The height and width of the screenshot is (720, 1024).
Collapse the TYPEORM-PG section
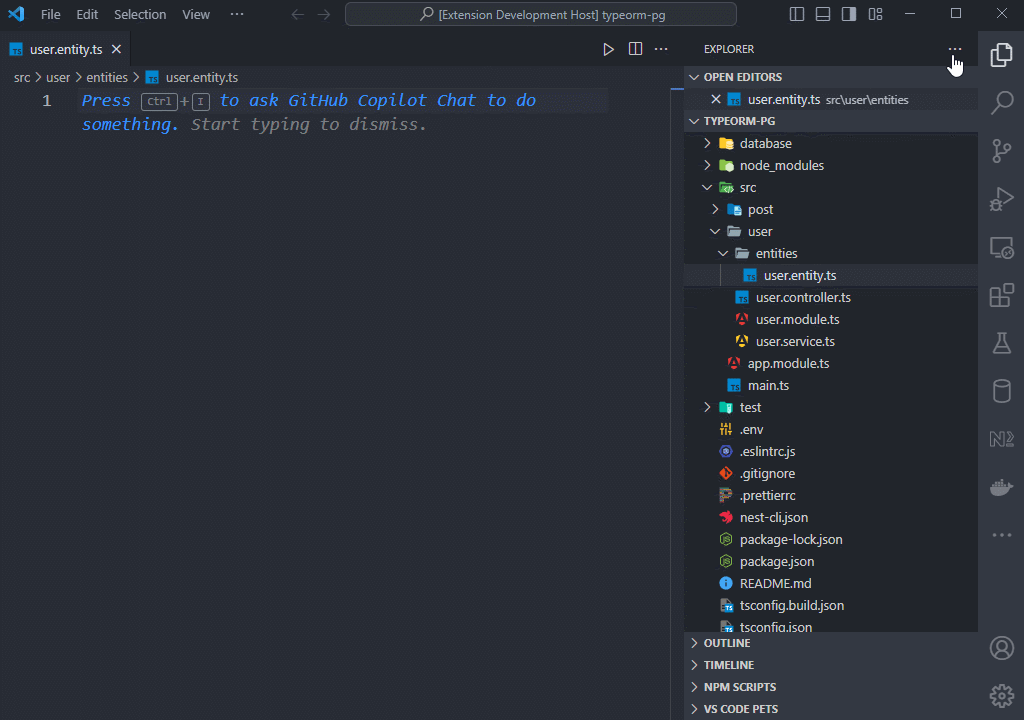[831, 122]
